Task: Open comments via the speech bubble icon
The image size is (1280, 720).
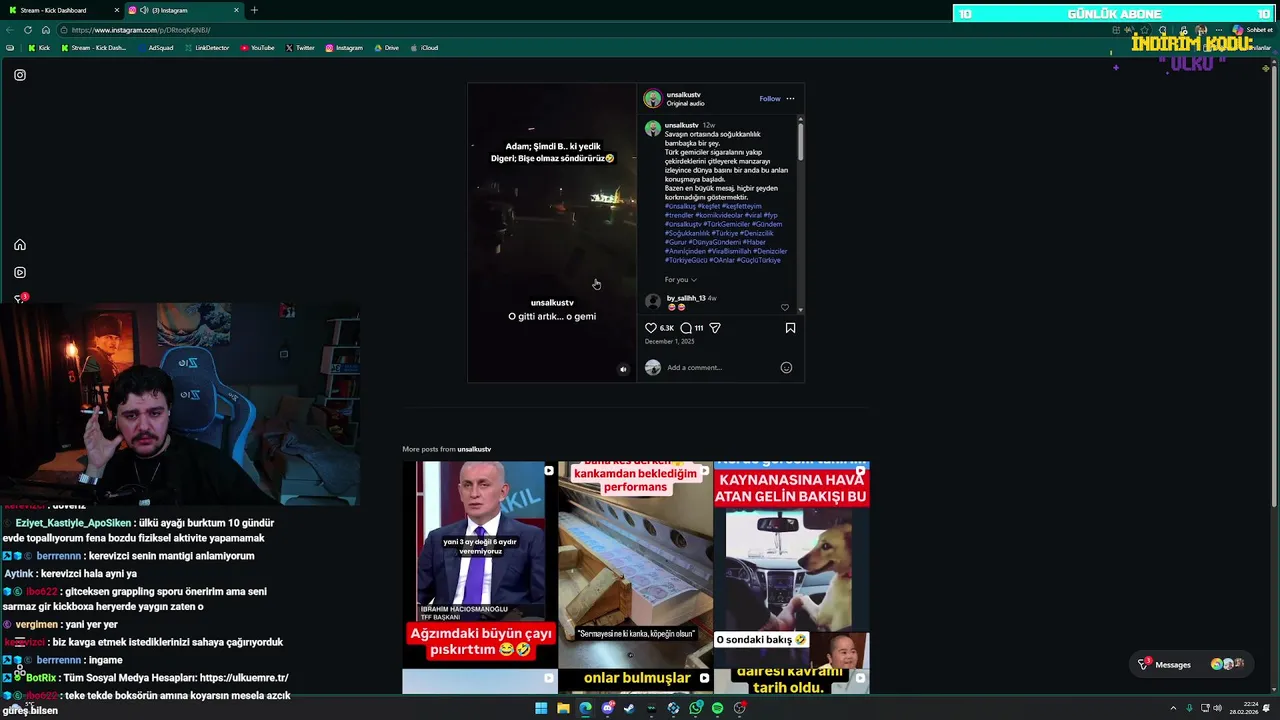Action: pyautogui.click(x=686, y=328)
